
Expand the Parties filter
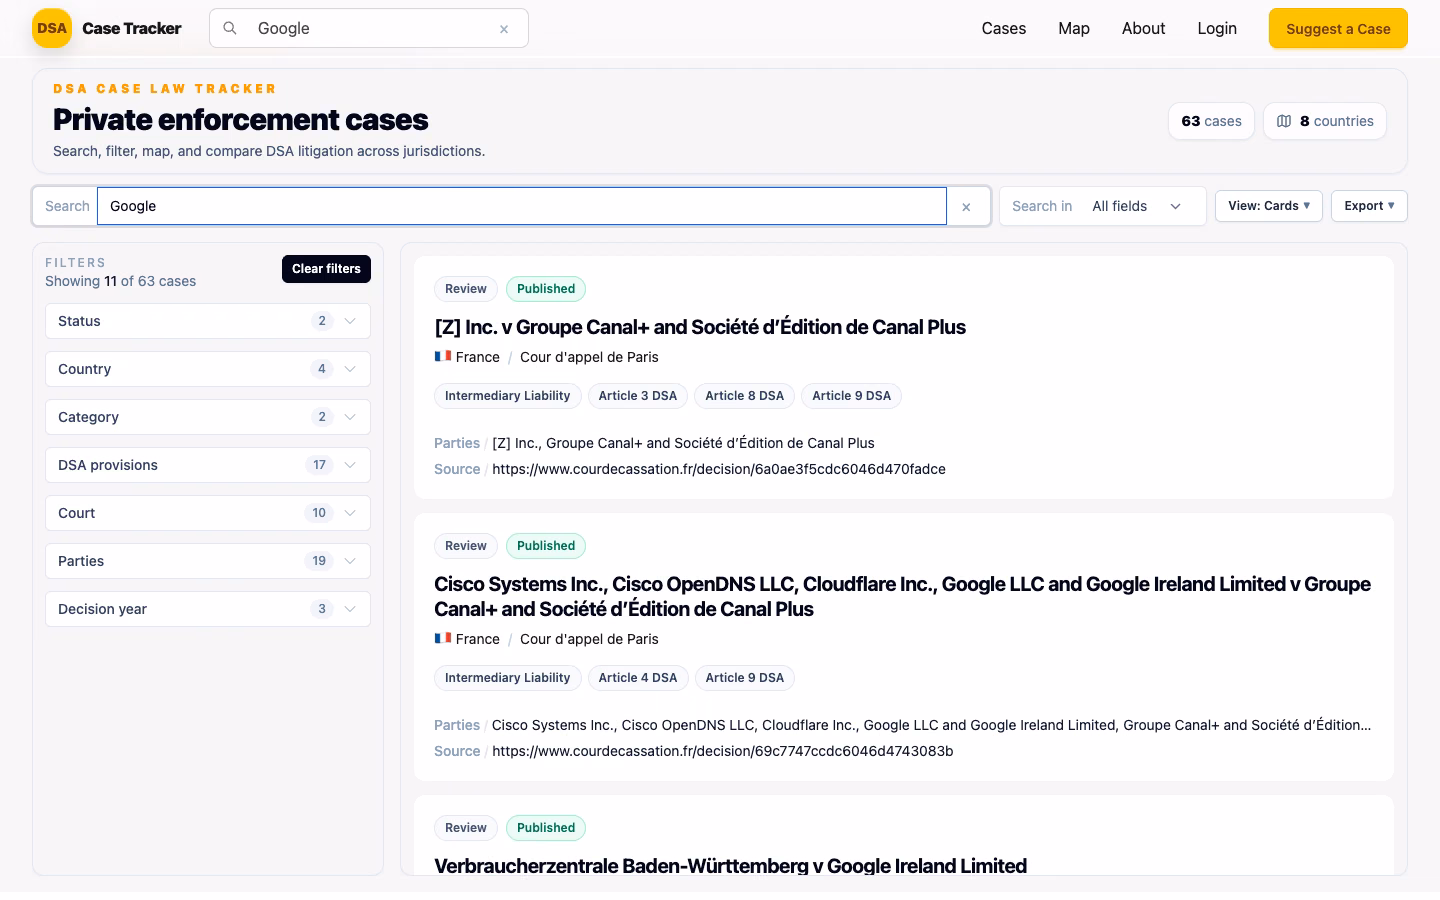pos(208,561)
